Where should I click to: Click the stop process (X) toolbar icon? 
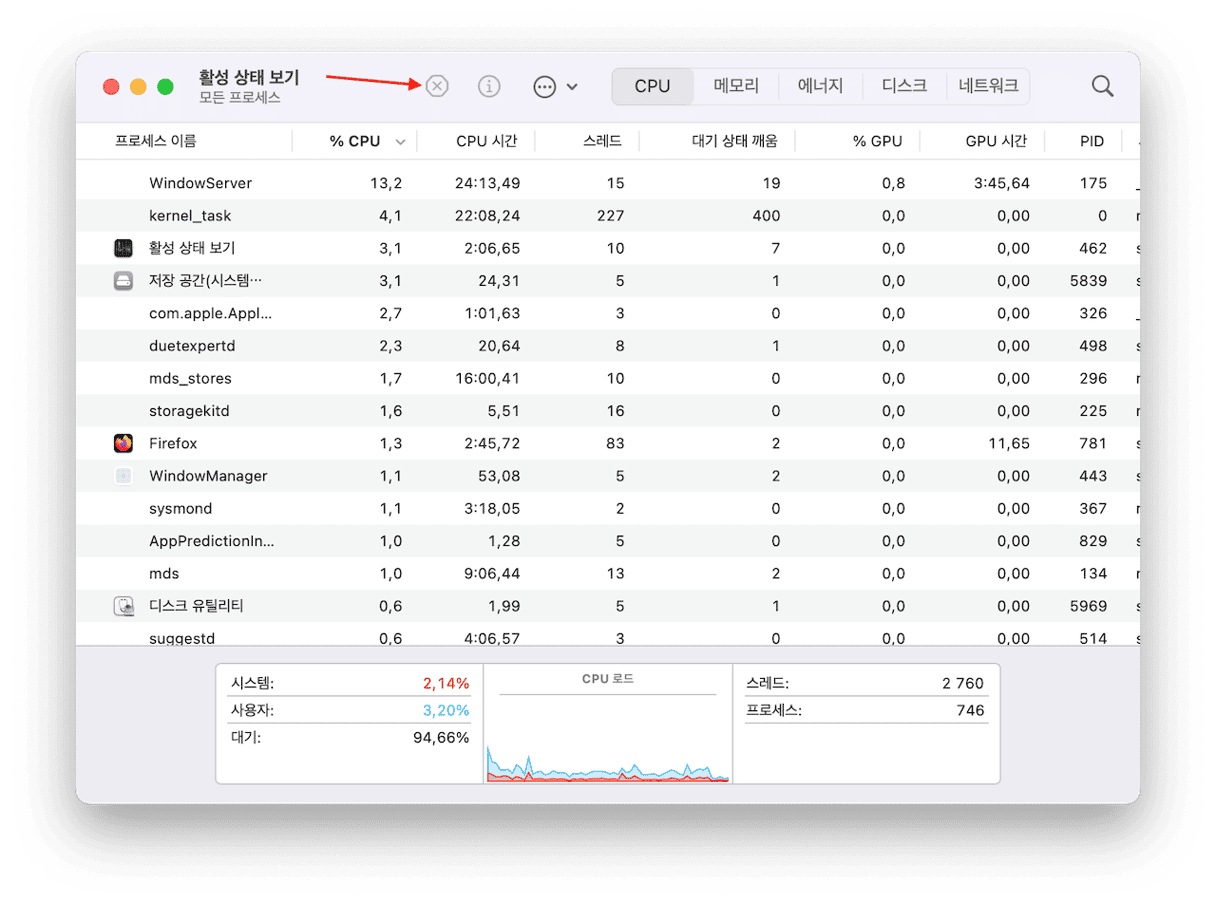437,86
